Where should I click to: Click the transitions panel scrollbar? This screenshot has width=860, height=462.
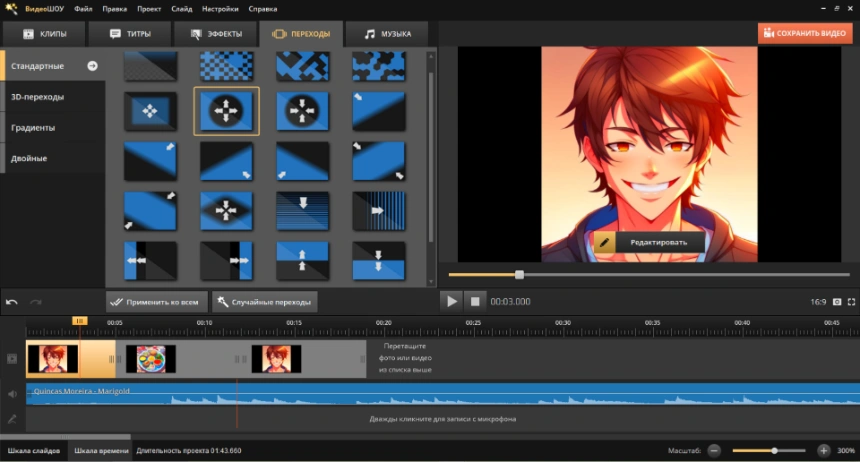click(431, 156)
